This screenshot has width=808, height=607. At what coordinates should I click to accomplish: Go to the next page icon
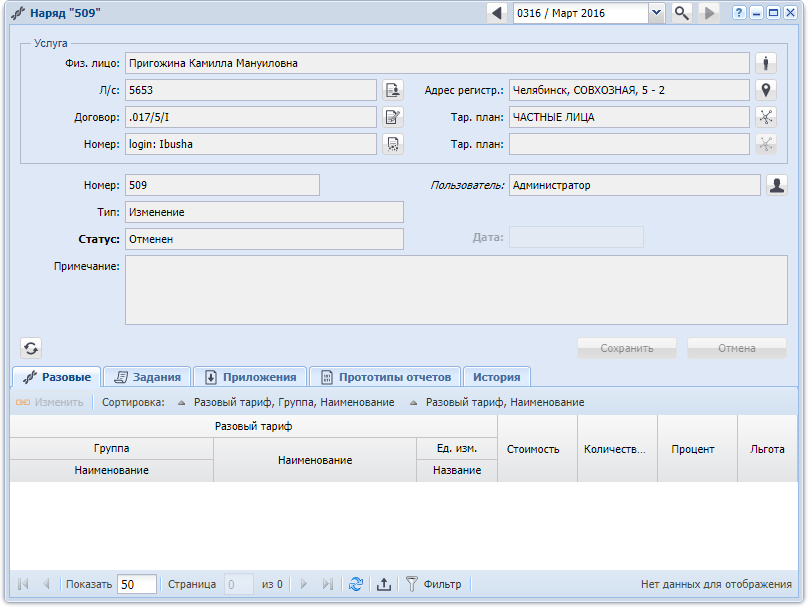click(304, 584)
